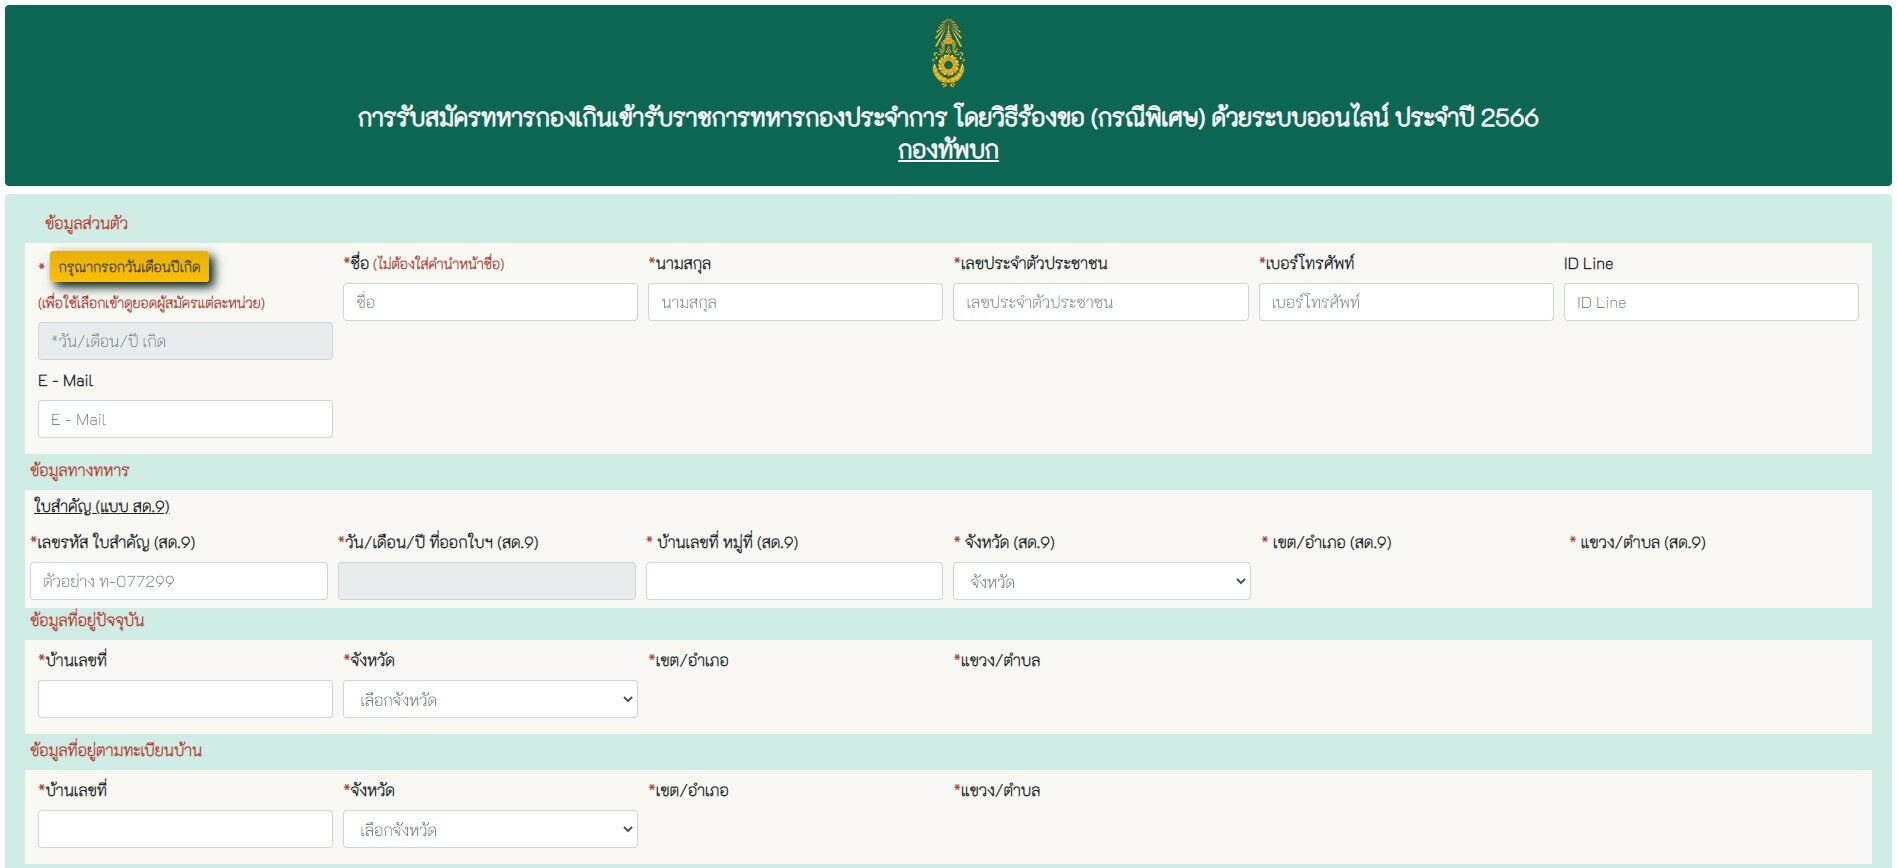The image size is (1898, 868).
Task: Click the ข้อมูลที่อยู่ปัจจุบัน section heading
Action: pos(87,620)
